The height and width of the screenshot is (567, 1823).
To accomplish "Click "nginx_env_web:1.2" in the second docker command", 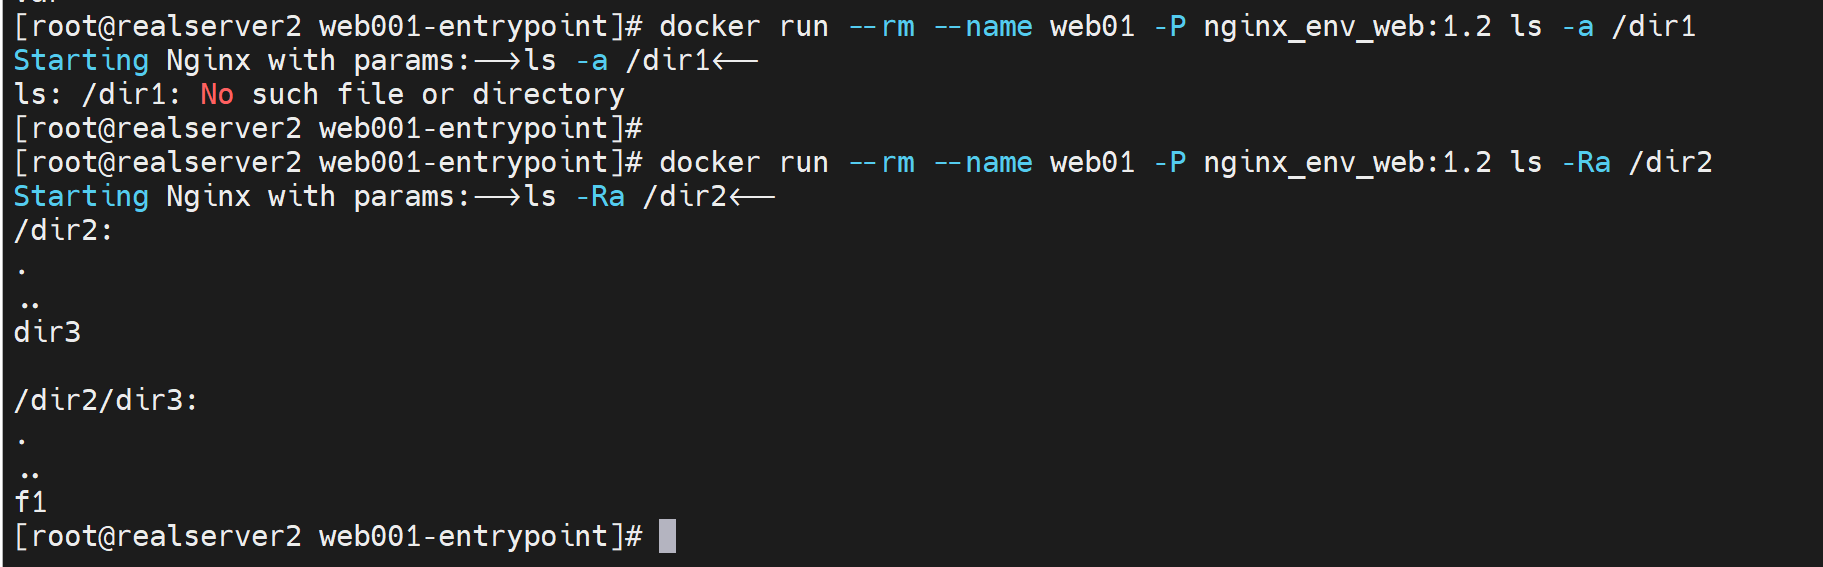I will (x=1347, y=162).
